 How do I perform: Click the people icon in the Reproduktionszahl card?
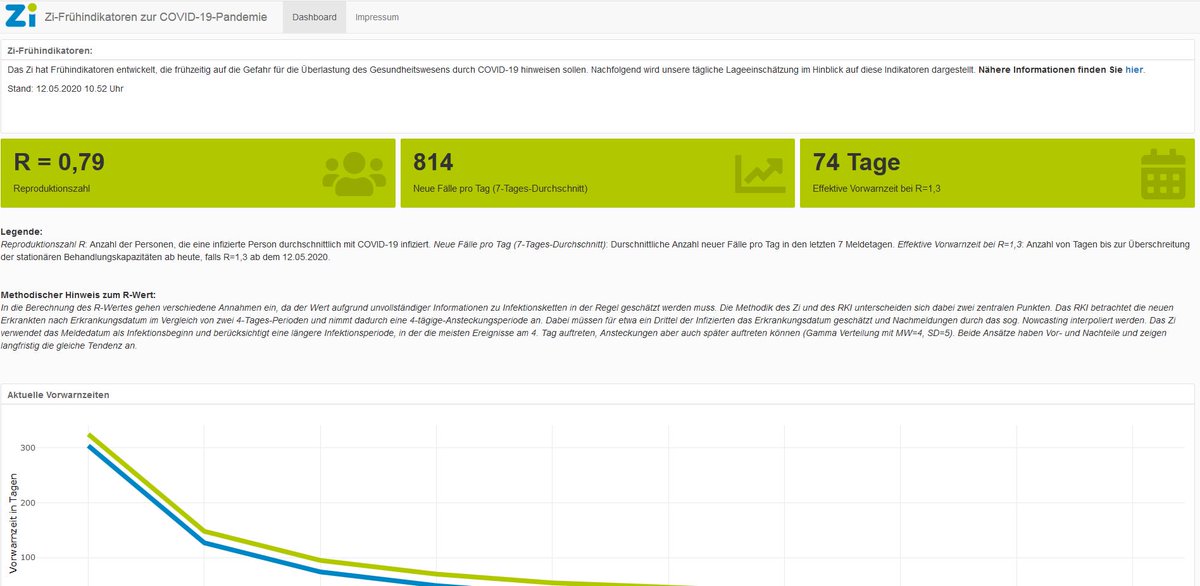click(353, 172)
